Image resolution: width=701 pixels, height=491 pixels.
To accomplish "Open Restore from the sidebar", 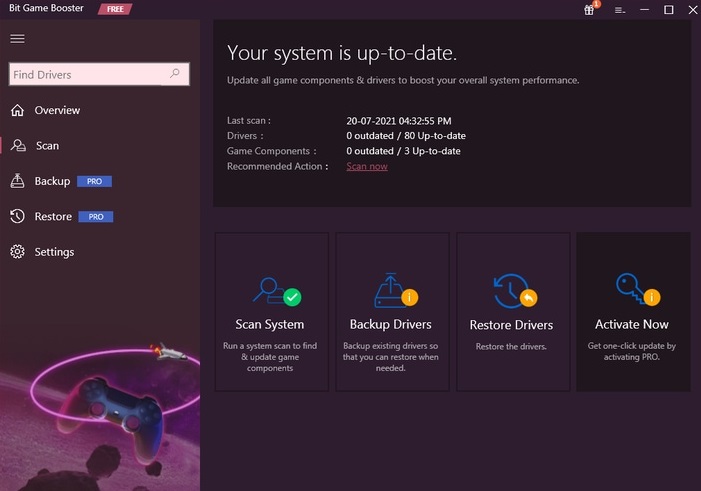I will (x=52, y=216).
